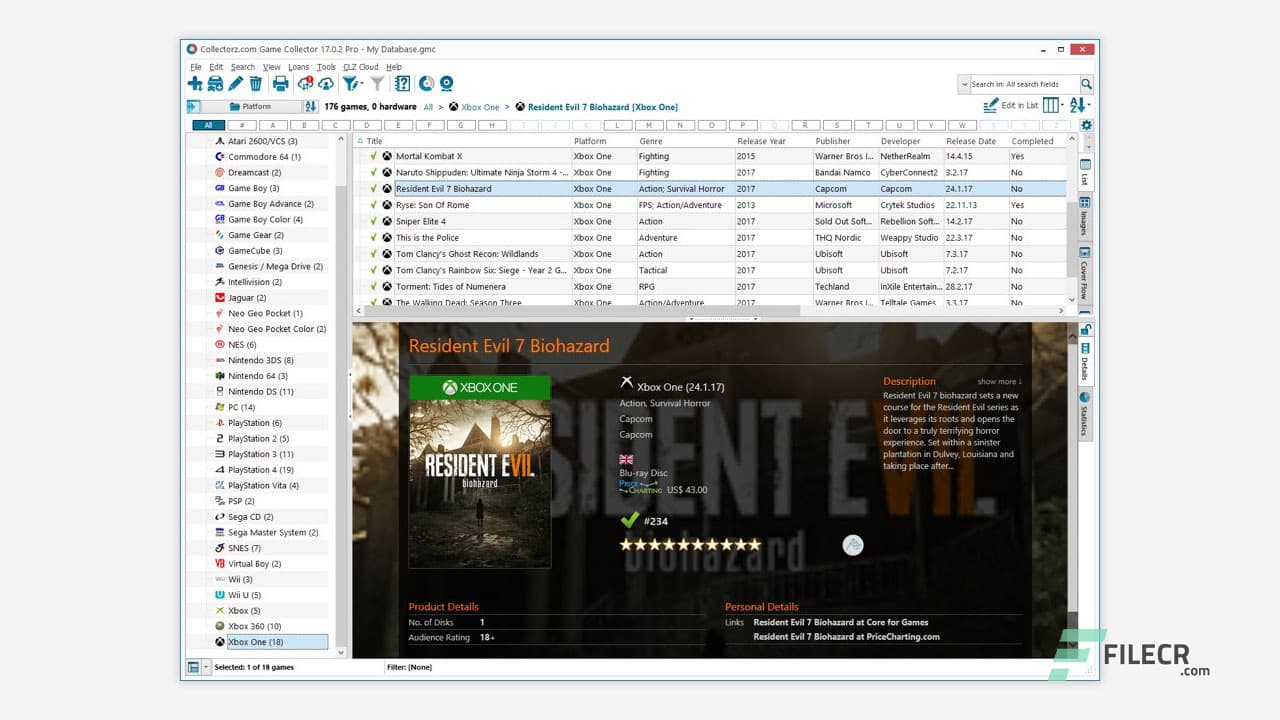Open the column layout dropdown arrow
The height and width of the screenshot is (720, 1280).
(1062, 106)
